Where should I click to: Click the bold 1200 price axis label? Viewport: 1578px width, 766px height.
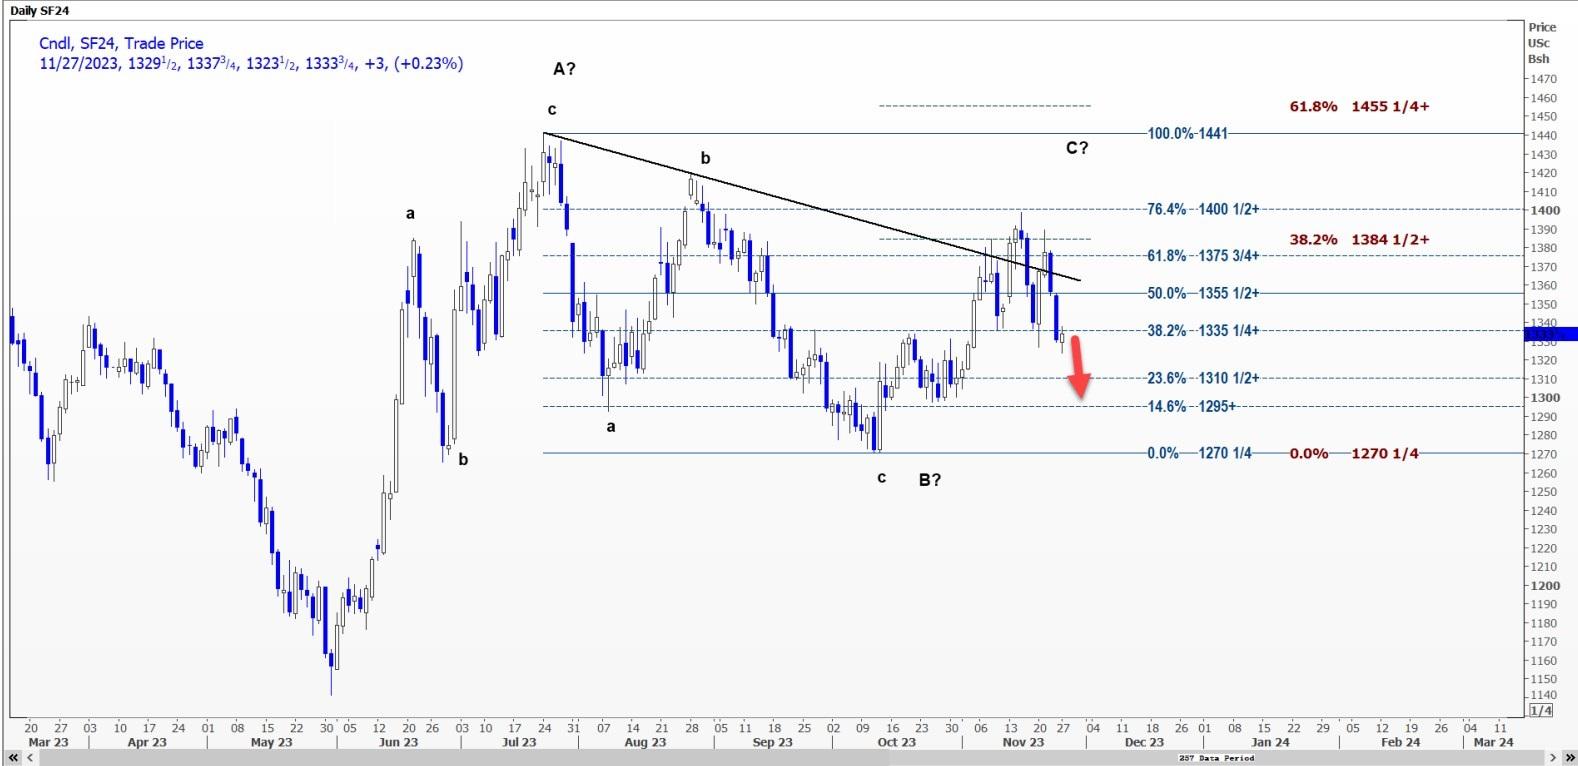tap(1544, 586)
